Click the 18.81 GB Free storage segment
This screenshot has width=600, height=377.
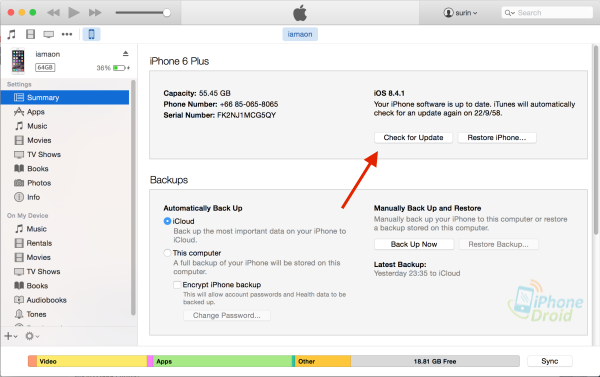(435, 361)
